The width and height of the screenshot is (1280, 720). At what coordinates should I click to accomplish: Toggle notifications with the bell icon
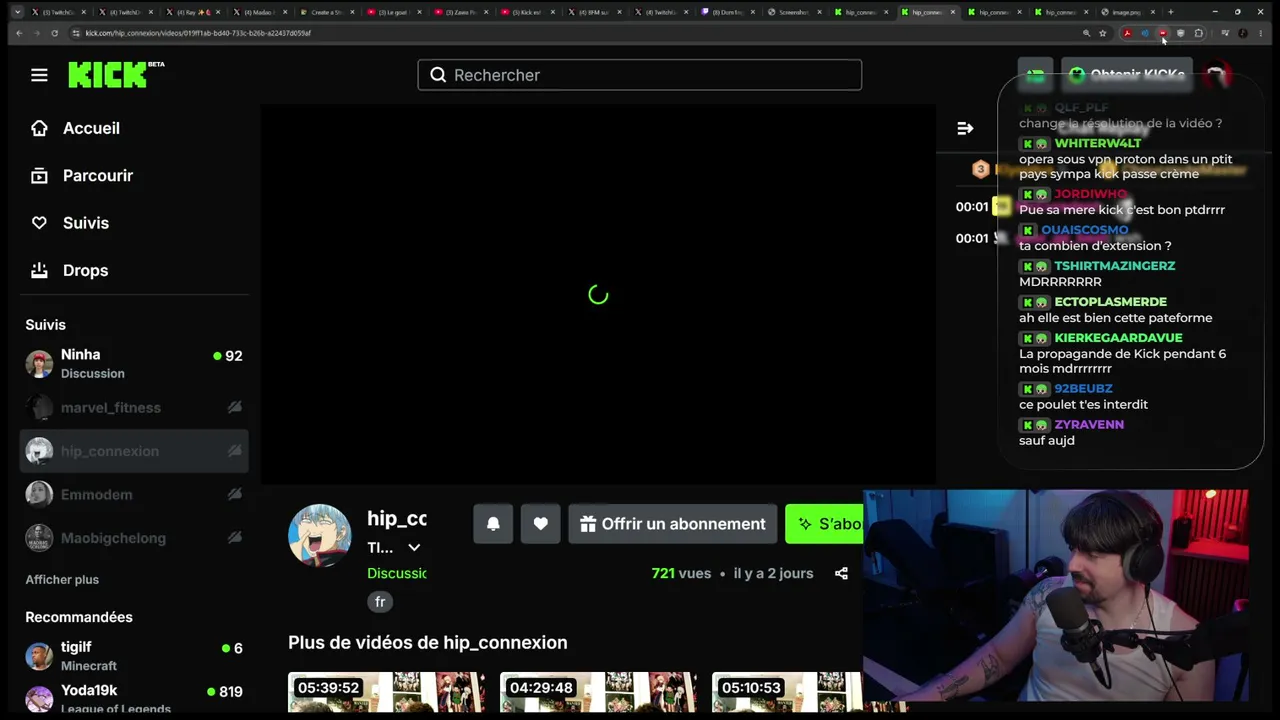(x=493, y=524)
